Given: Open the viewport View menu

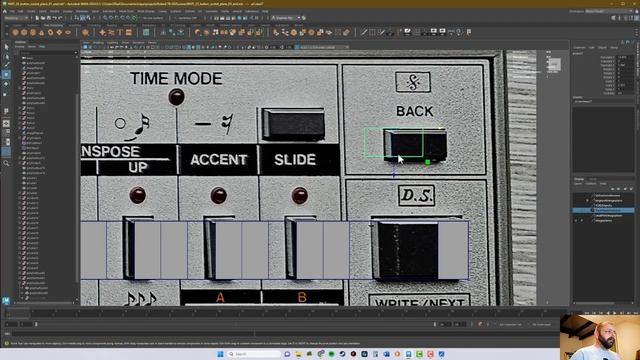Looking at the screenshot, I should coord(87,42).
